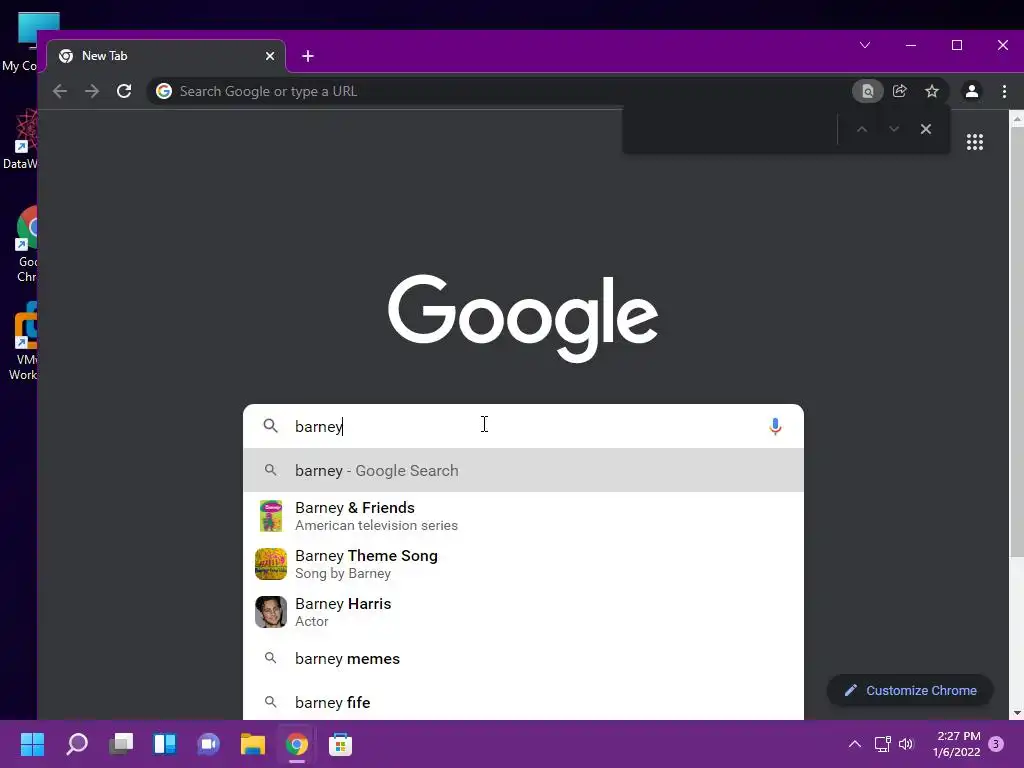The height and width of the screenshot is (768, 1024).
Task: Click the forward navigation arrow
Action: pos(92,91)
